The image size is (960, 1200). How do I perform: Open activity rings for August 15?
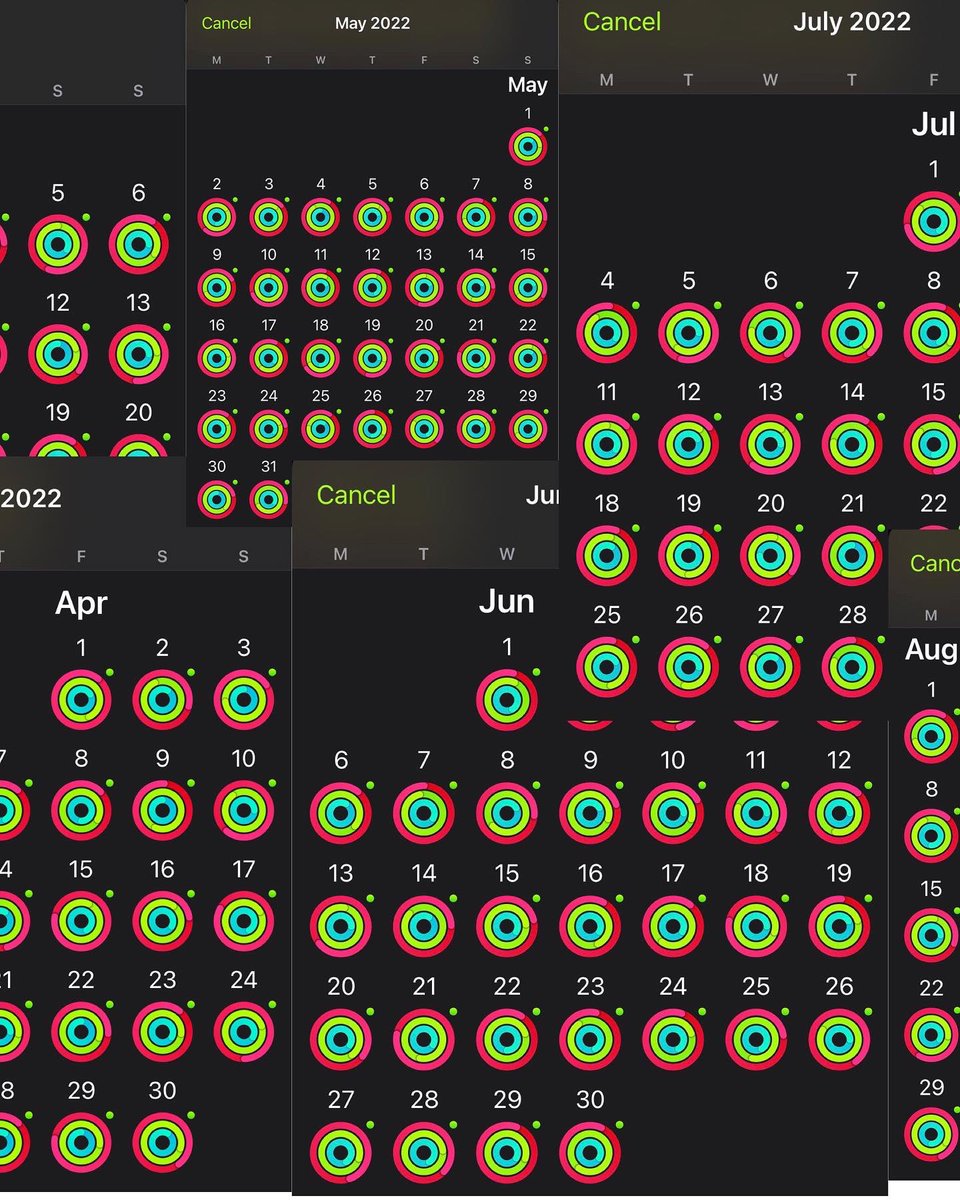(931, 934)
